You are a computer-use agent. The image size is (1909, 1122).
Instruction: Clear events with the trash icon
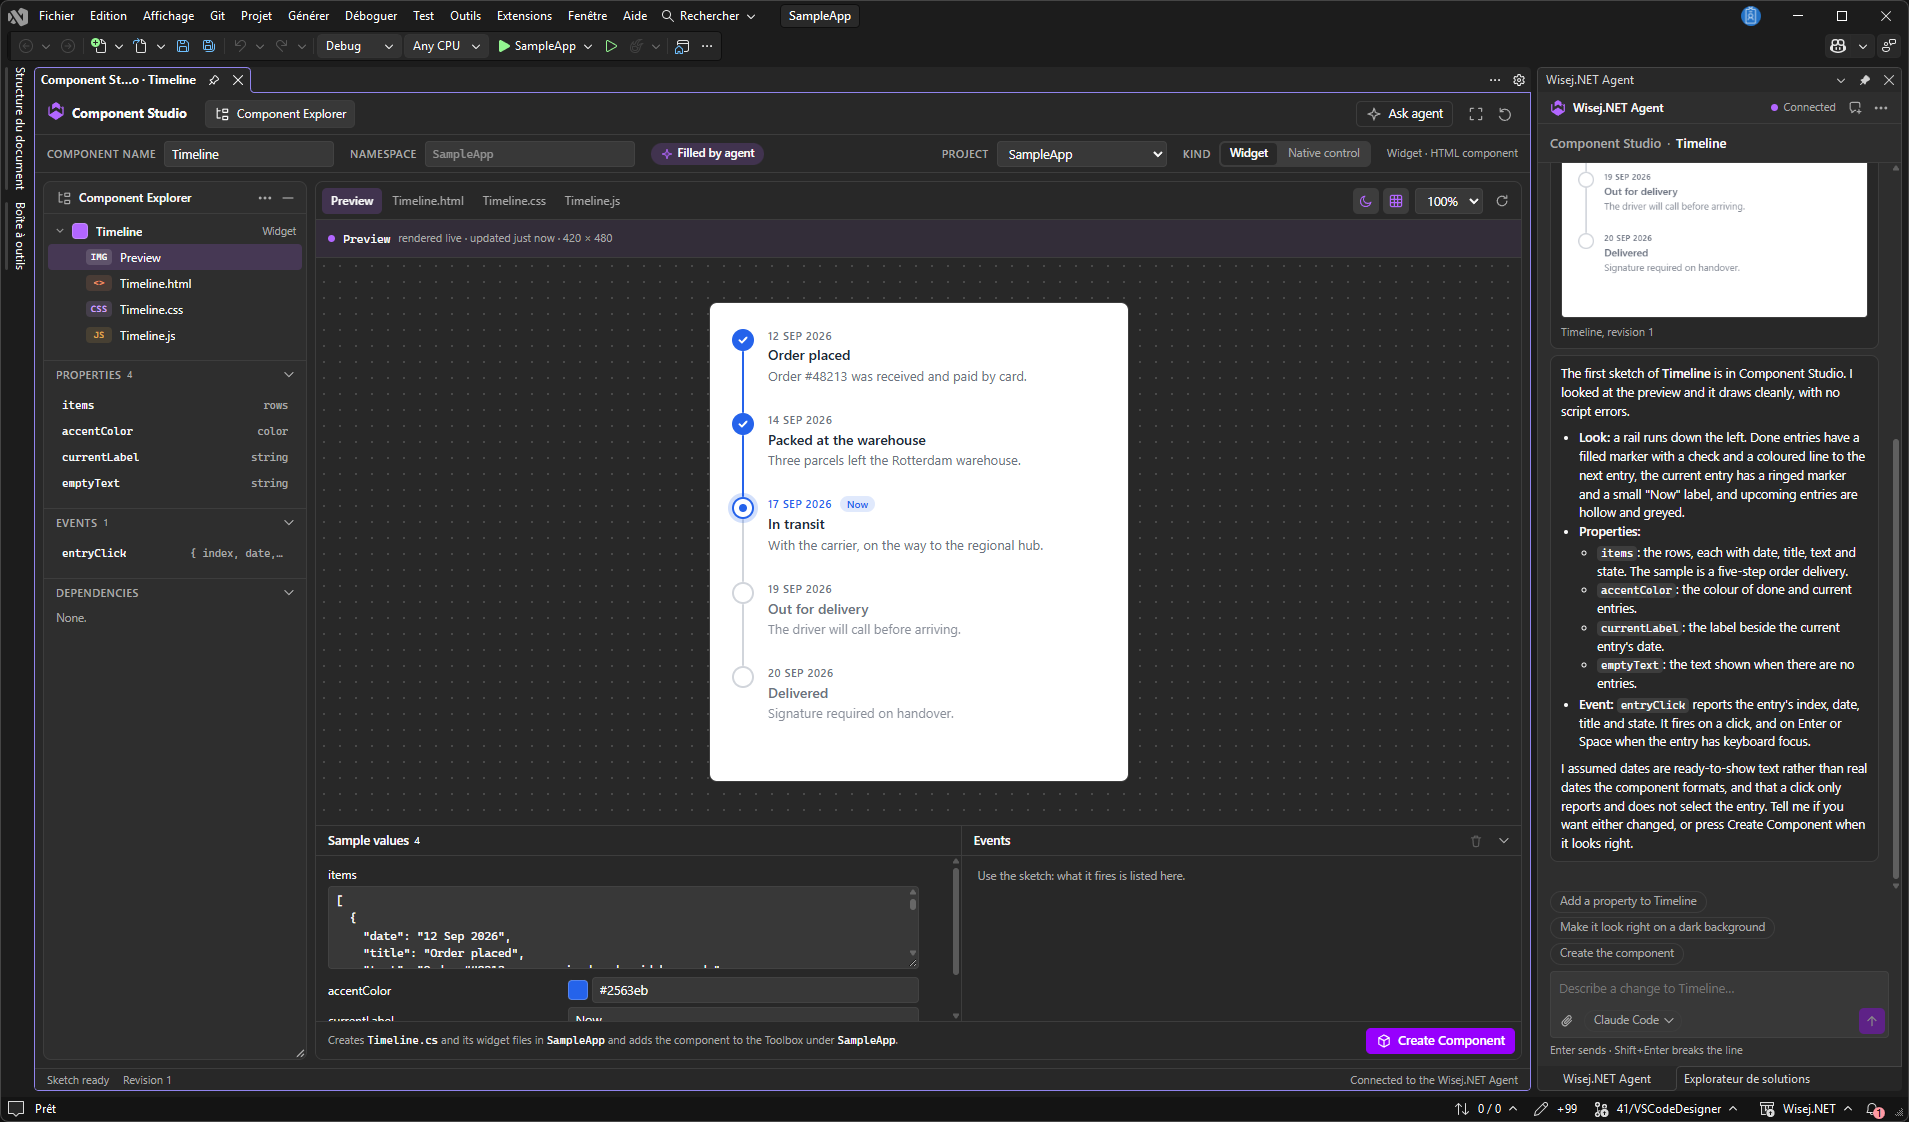coord(1476,841)
